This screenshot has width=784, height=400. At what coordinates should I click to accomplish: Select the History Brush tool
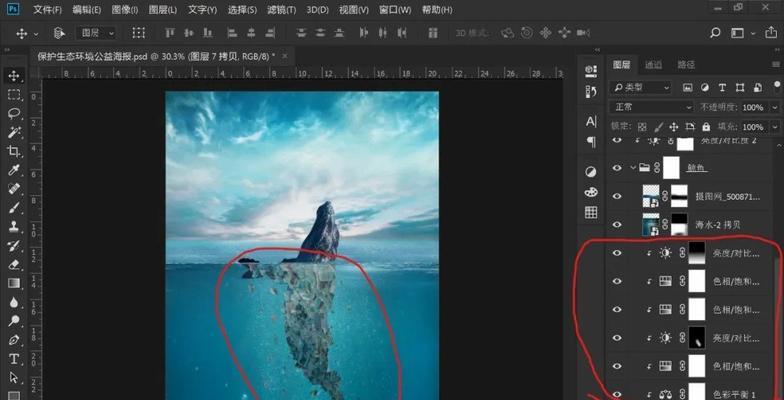[x=14, y=246]
